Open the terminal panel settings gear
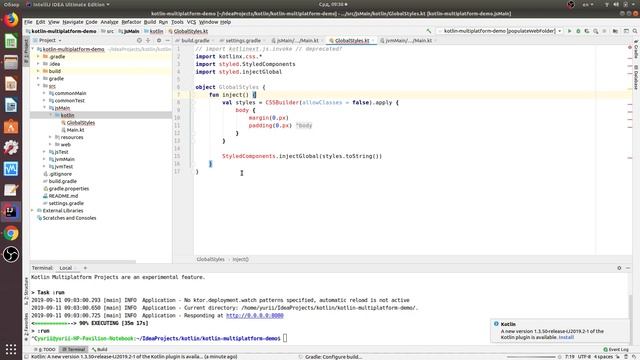The width and height of the screenshot is (640, 360). (x=619, y=268)
